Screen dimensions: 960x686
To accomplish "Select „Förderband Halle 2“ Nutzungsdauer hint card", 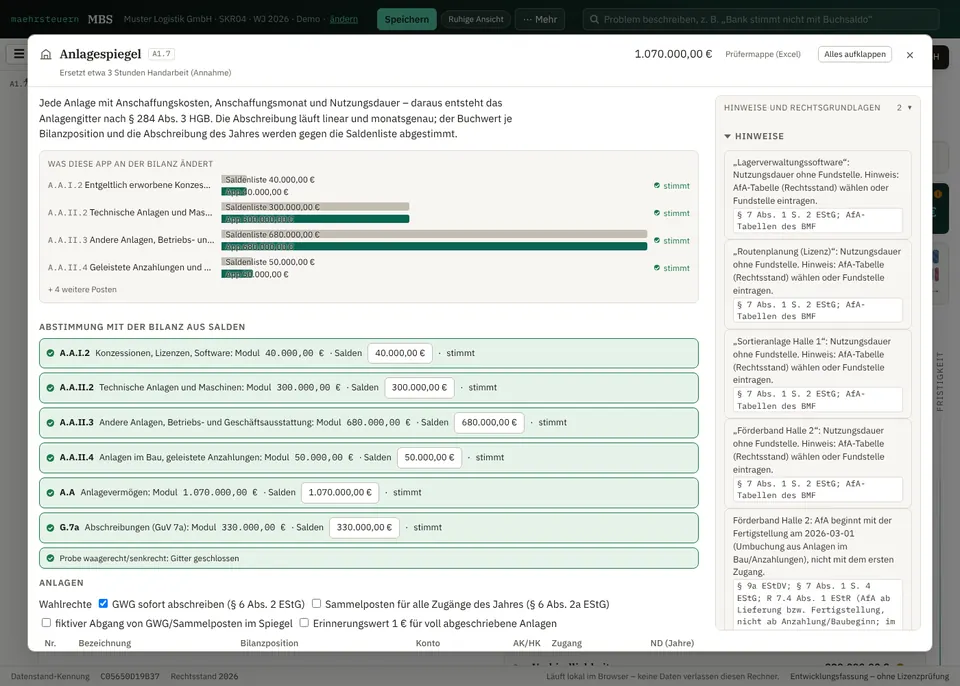I will [817, 463].
